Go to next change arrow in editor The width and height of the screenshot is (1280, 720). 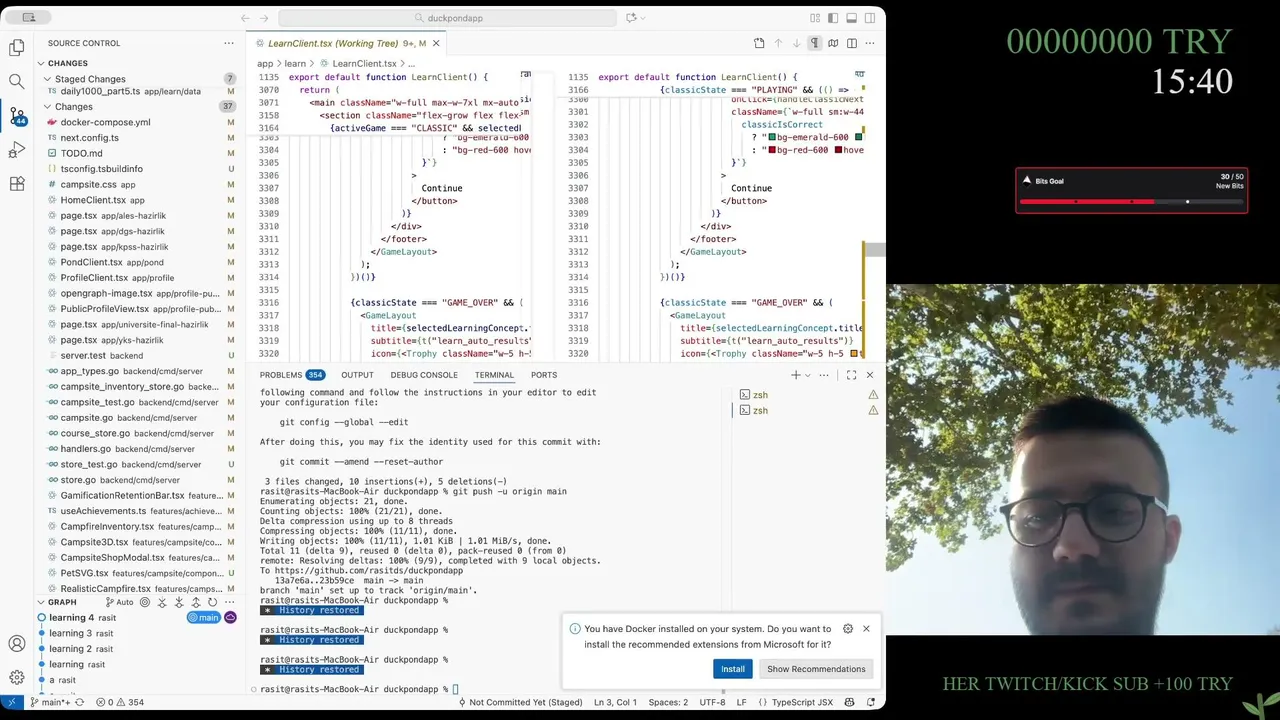(796, 43)
